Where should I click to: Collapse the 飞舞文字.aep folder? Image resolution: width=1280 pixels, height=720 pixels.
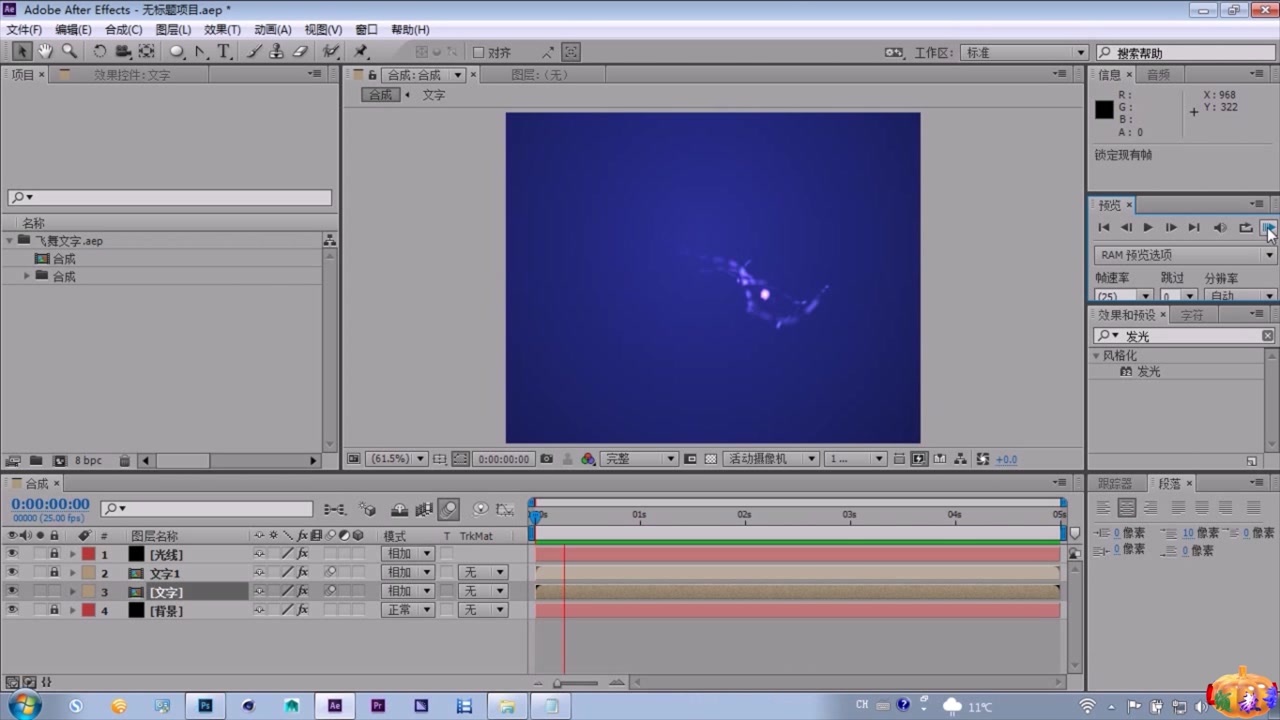9,241
